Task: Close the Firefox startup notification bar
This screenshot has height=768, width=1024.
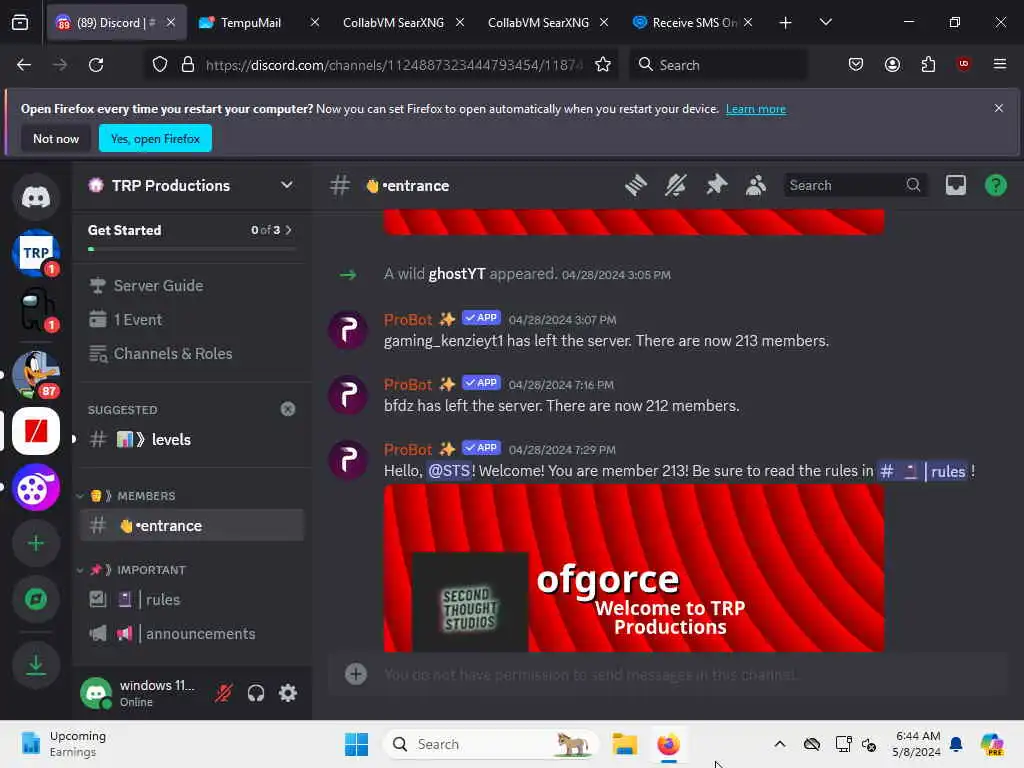Action: pos(999,108)
